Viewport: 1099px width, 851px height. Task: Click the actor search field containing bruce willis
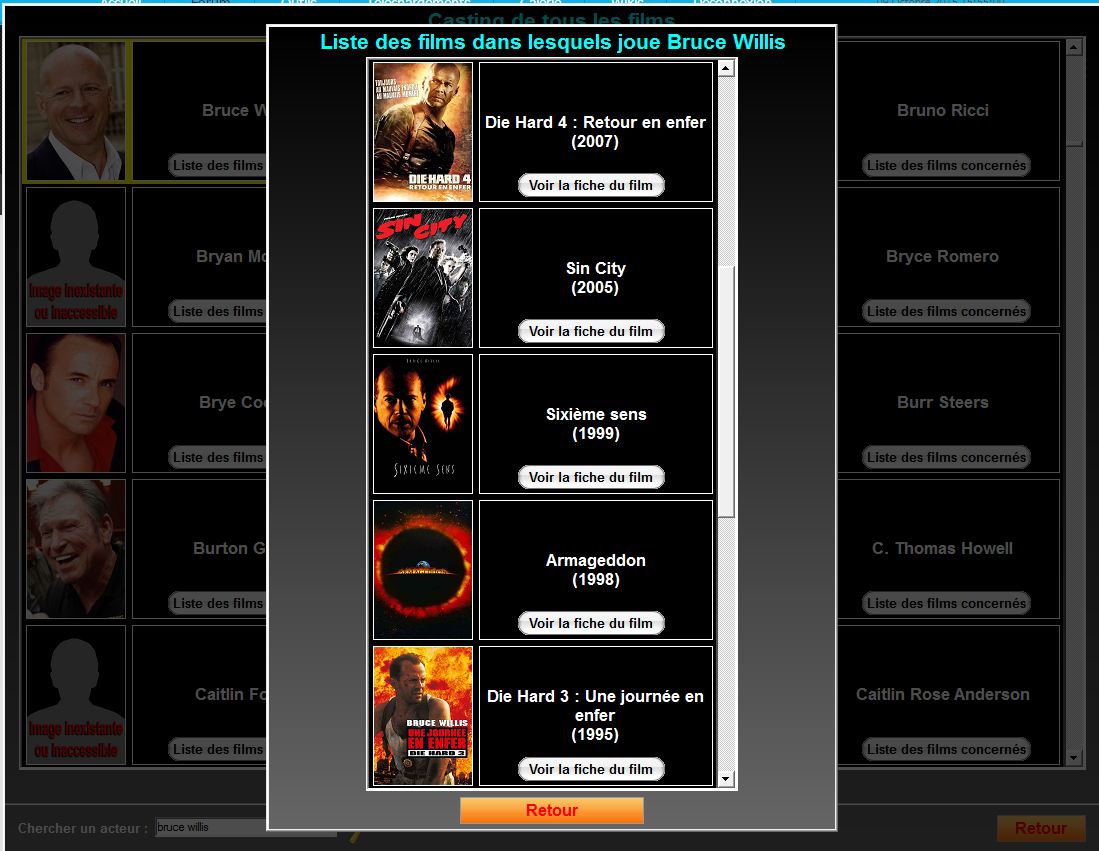[x=211, y=827]
